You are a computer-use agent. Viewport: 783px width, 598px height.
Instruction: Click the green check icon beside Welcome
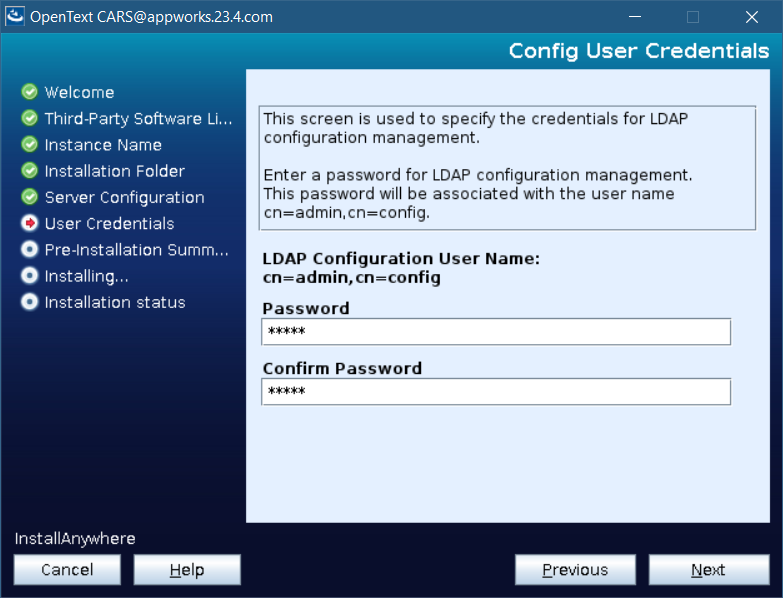tap(29, 91)
